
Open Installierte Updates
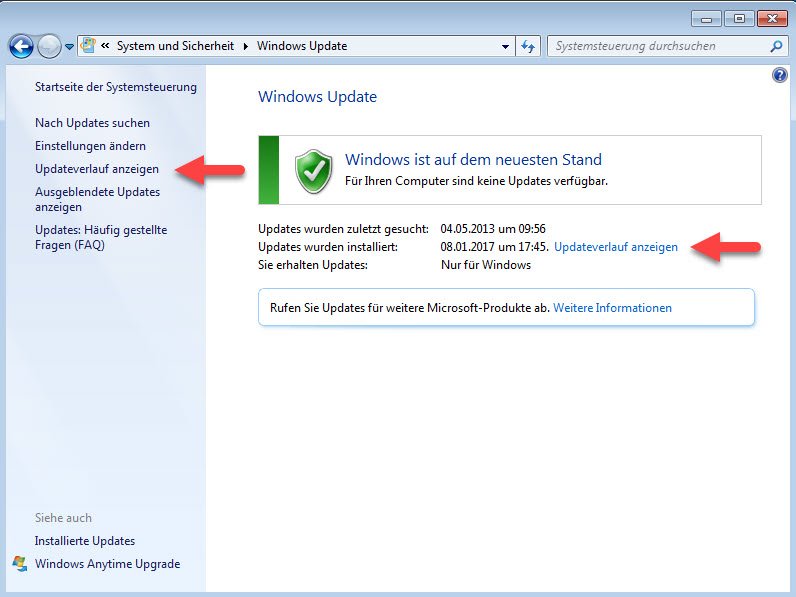pyautogui.click(x=85, y=541)
